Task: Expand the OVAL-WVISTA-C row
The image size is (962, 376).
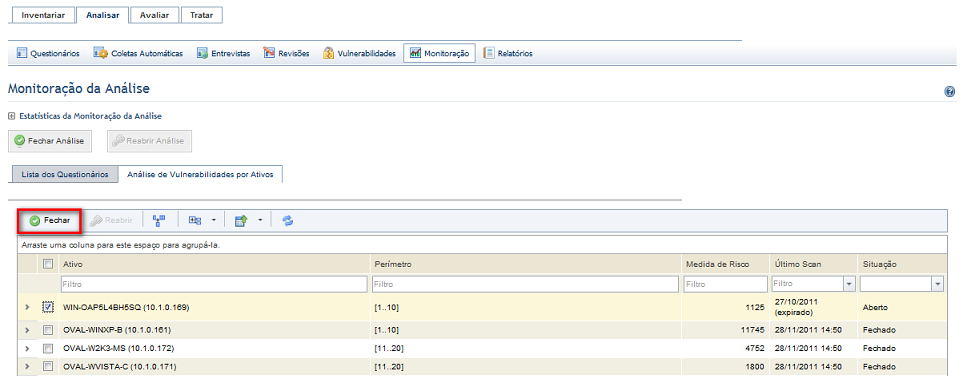Action: [x=27, y=367]
